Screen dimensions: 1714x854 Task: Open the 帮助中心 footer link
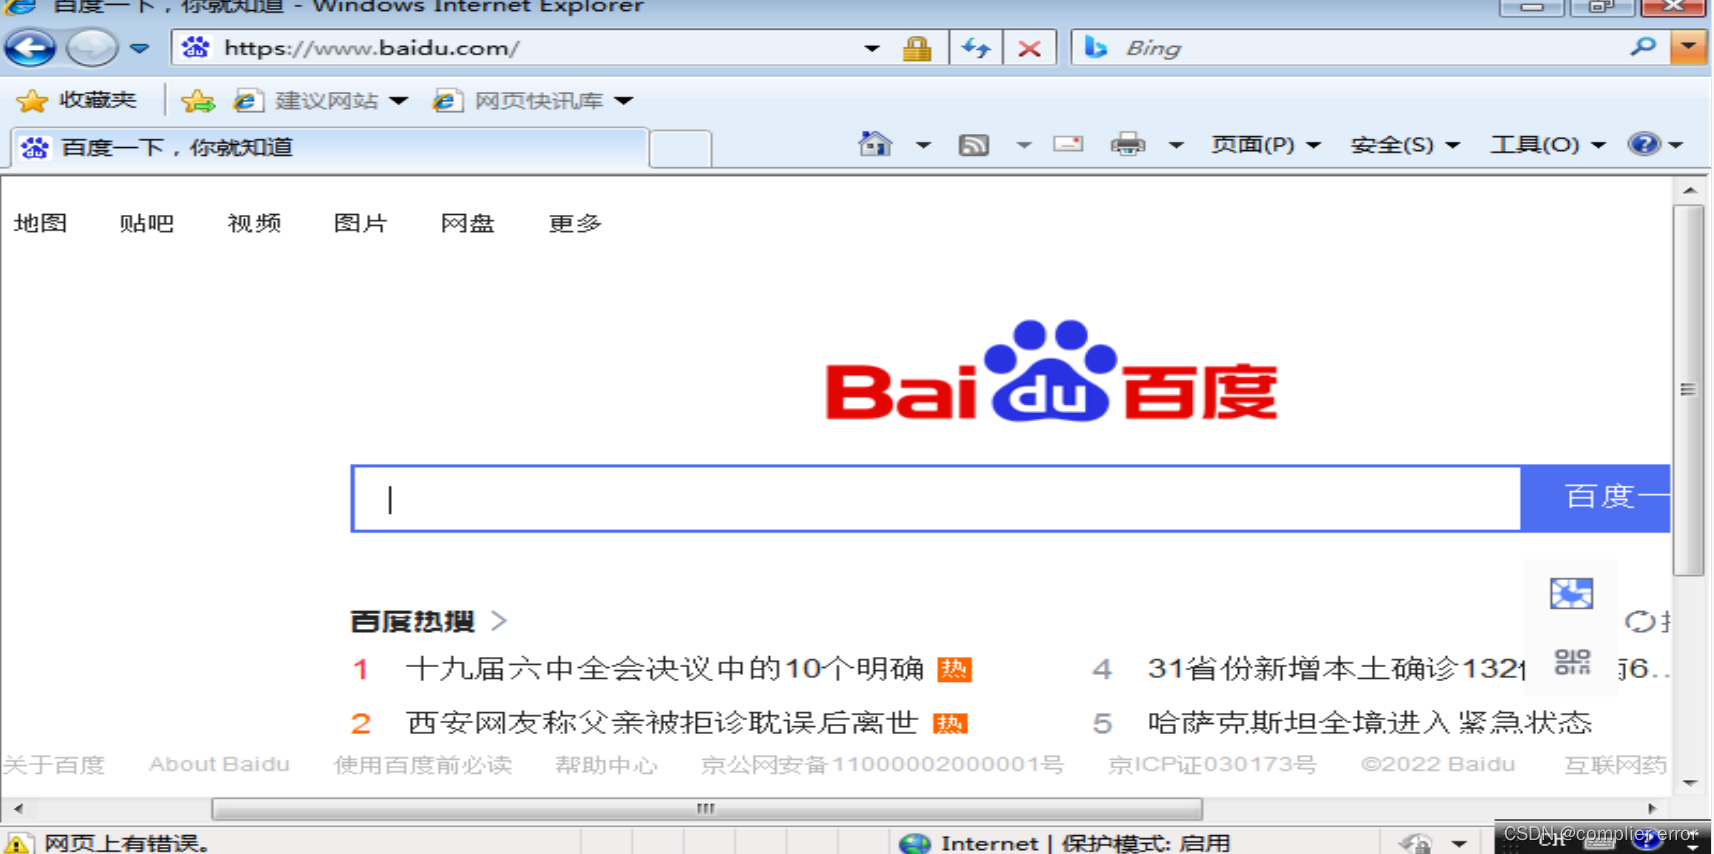tap(606, 765)
